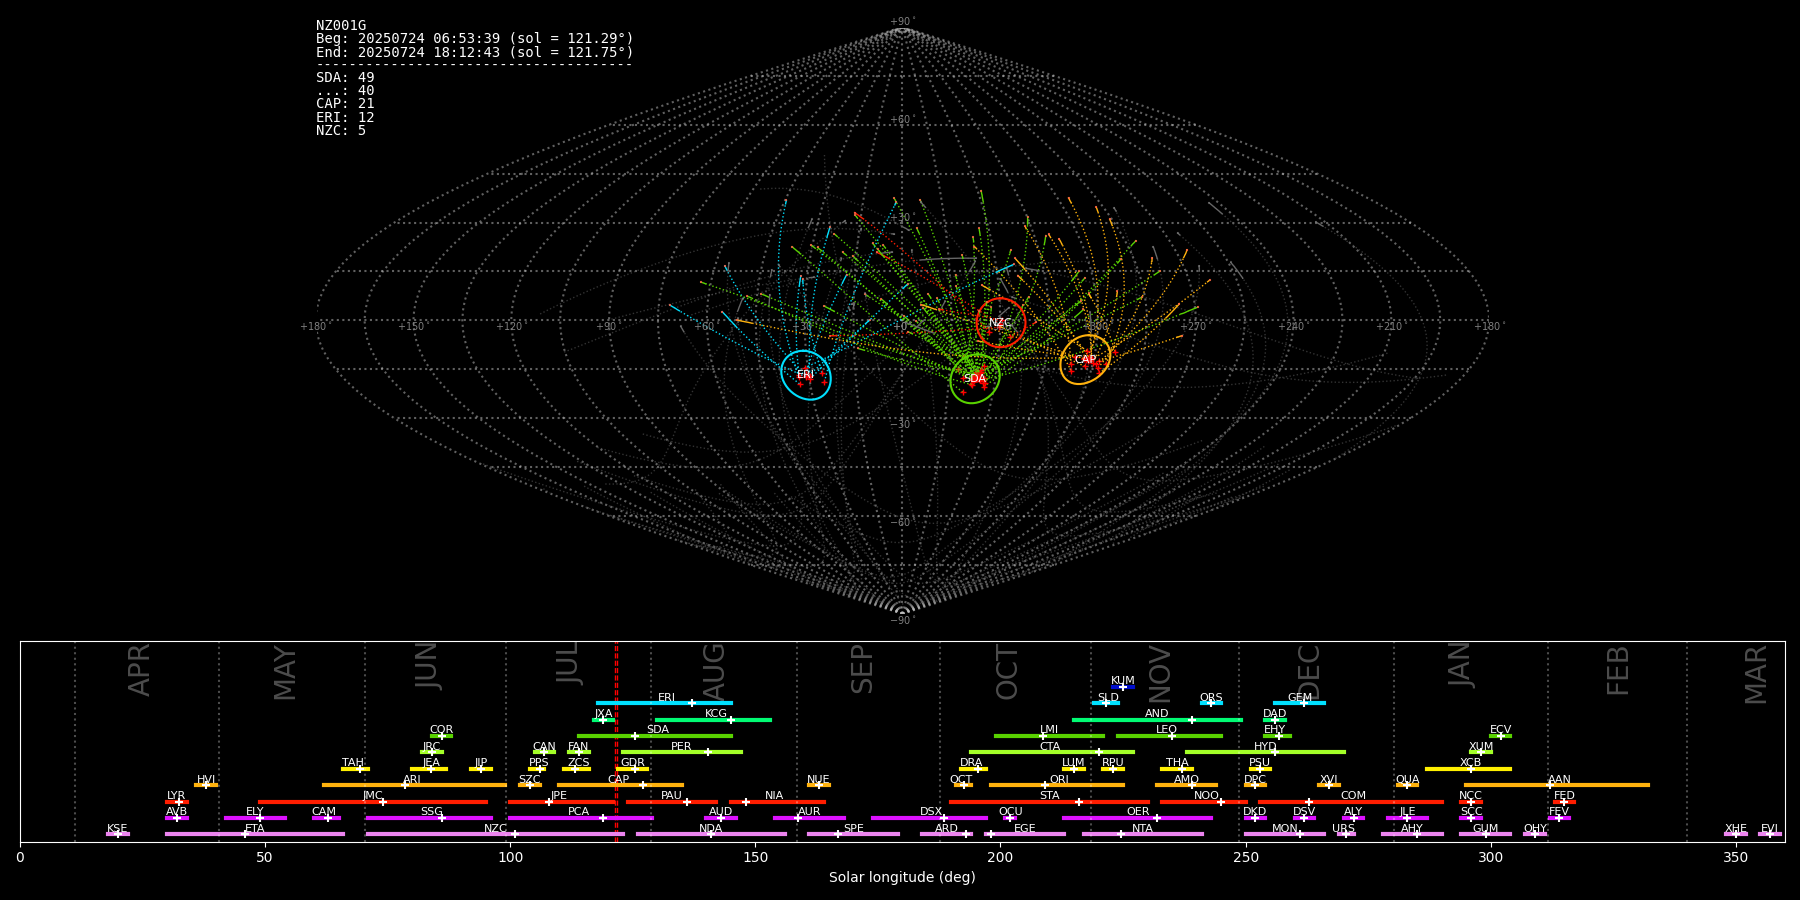Click the 'SDA: 49' count entry
The width and height of the screenshot is (1800, 900).
pos(345,78)
